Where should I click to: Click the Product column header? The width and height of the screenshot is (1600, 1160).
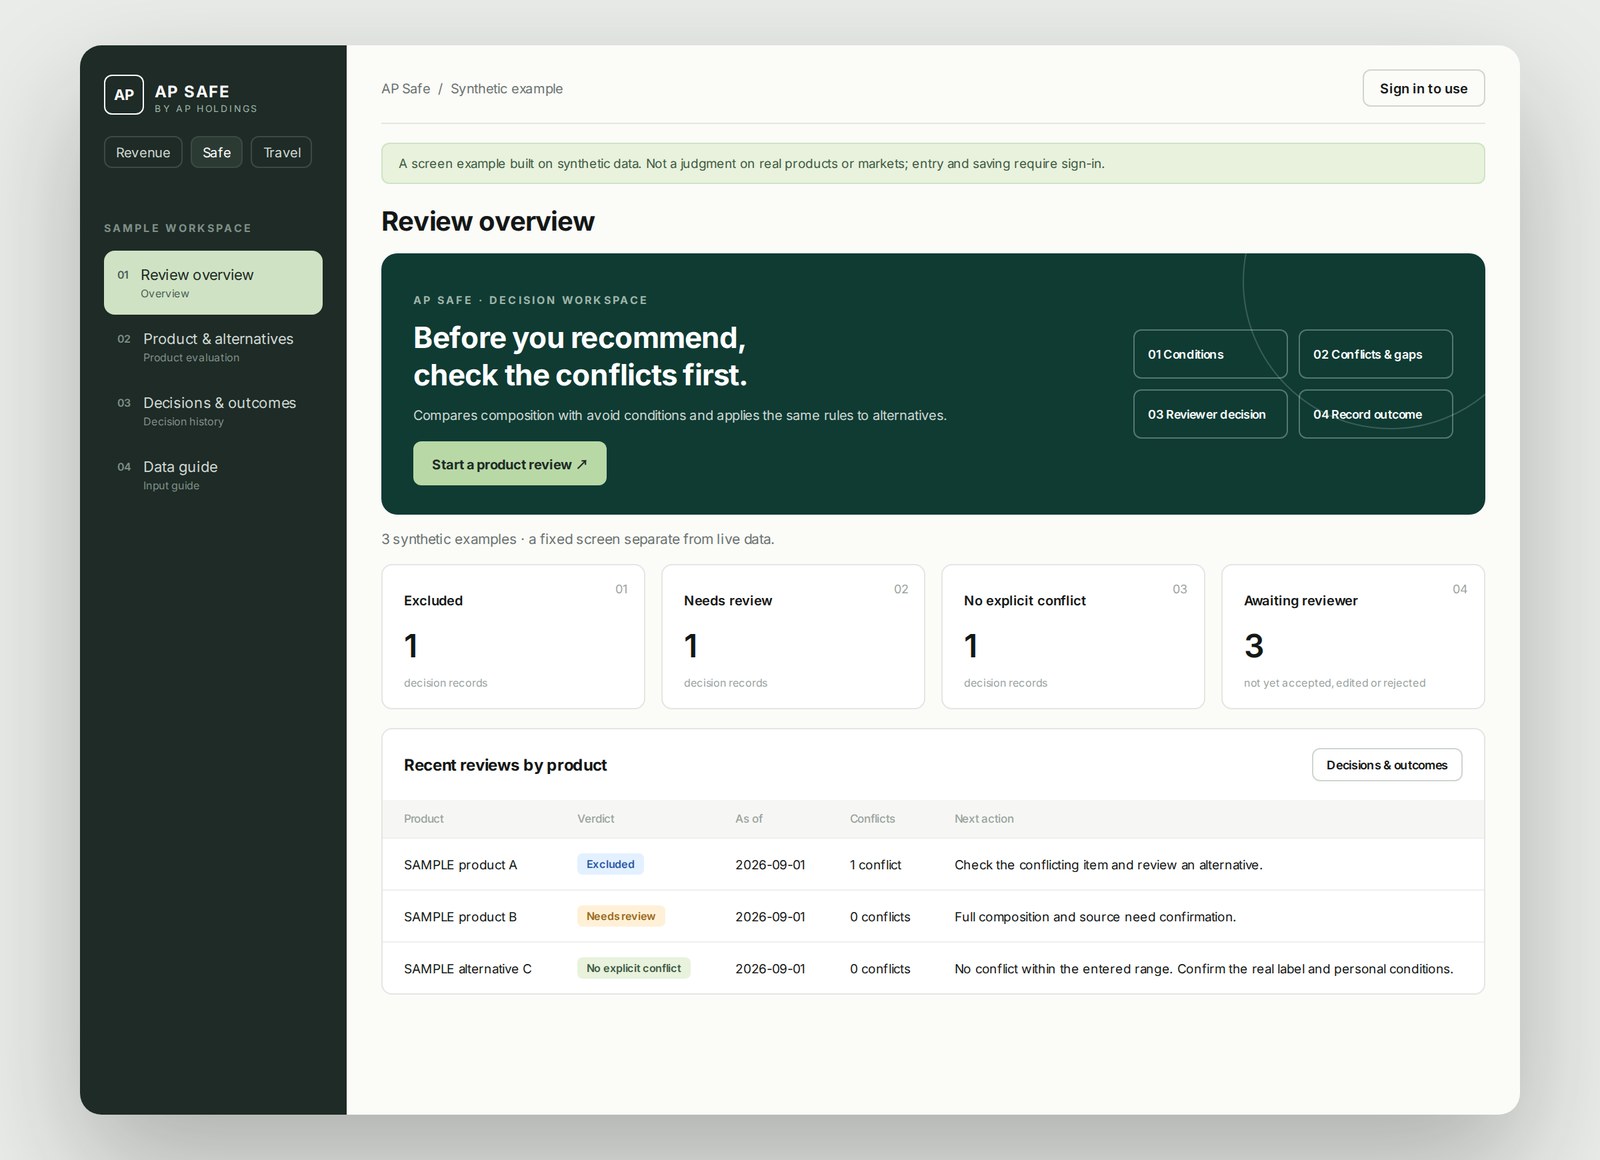424,819
